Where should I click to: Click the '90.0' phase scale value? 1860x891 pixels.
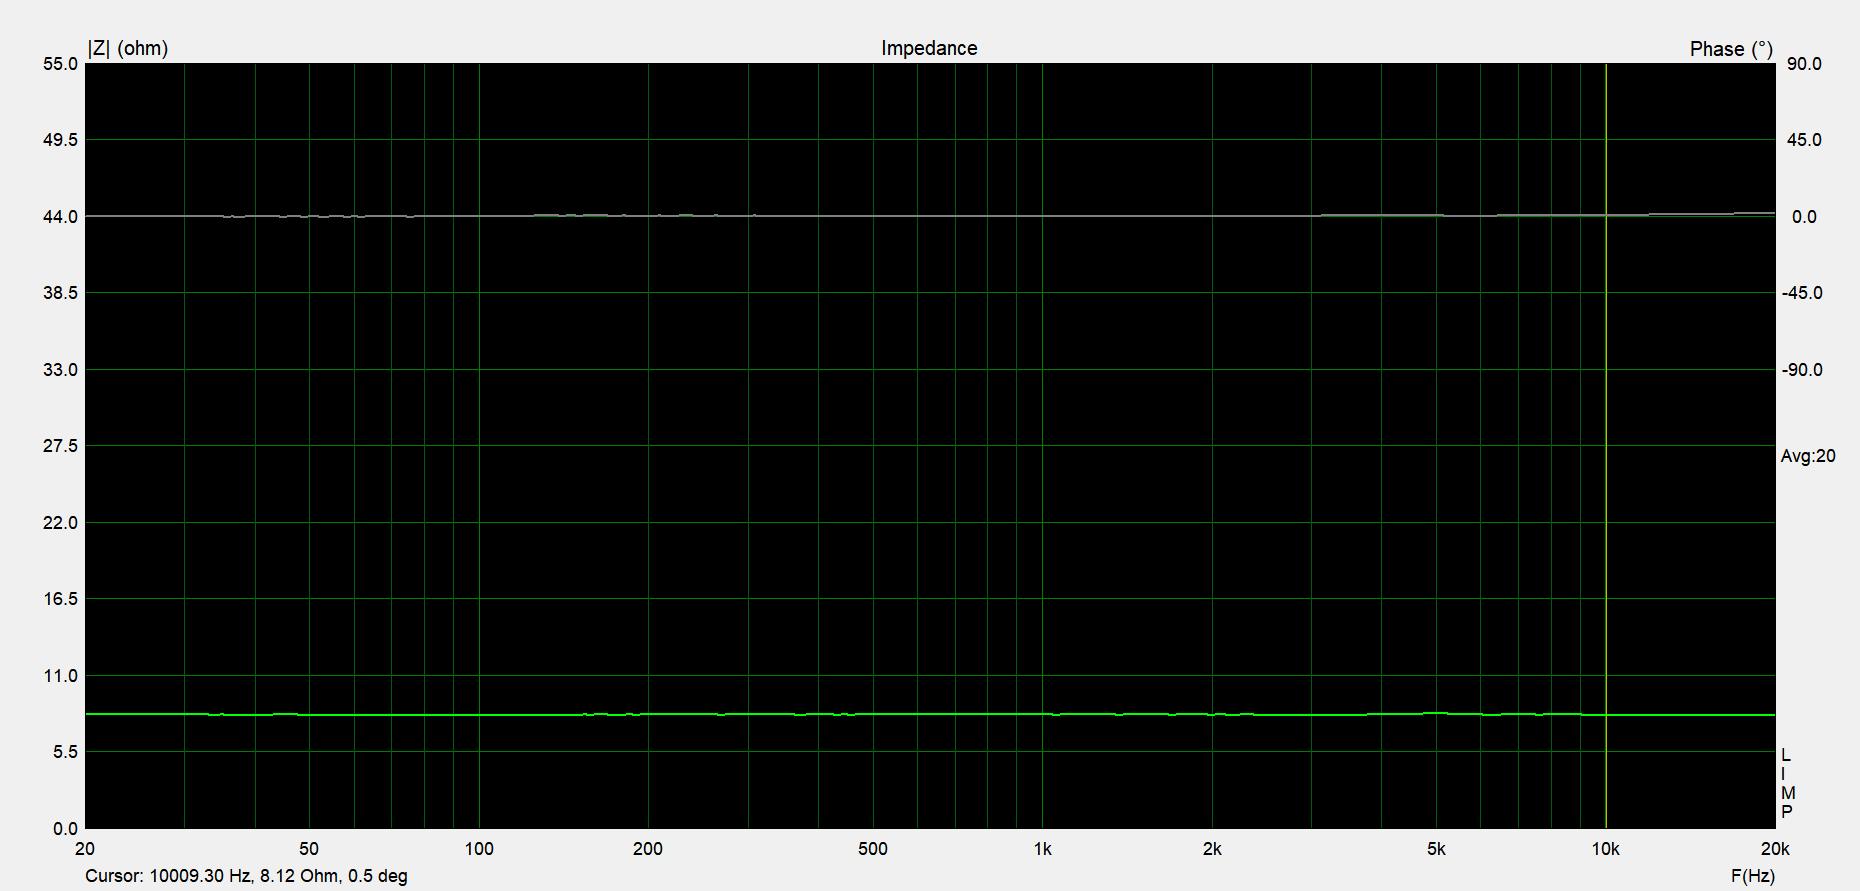1805,64
